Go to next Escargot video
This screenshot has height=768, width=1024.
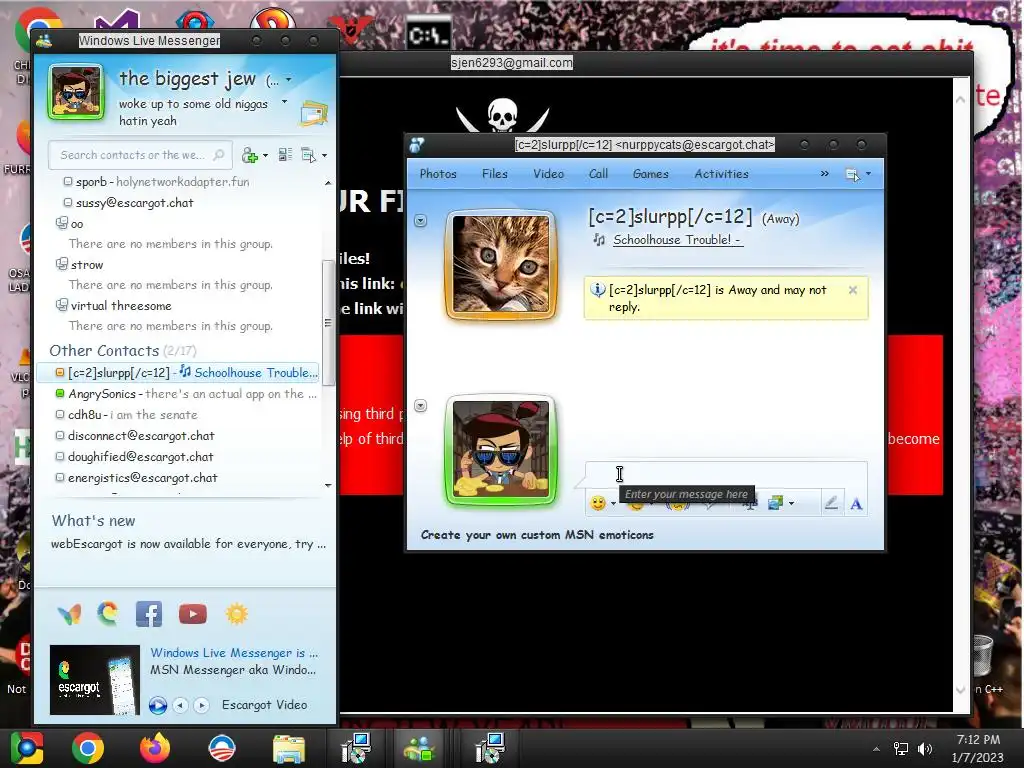(202, 705)
